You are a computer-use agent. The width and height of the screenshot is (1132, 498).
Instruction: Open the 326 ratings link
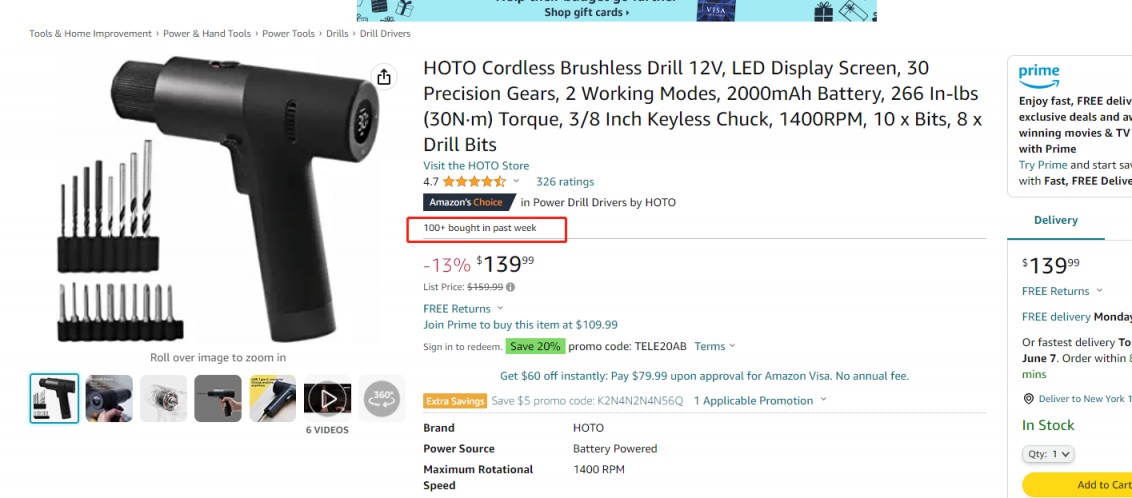(565, 182)
